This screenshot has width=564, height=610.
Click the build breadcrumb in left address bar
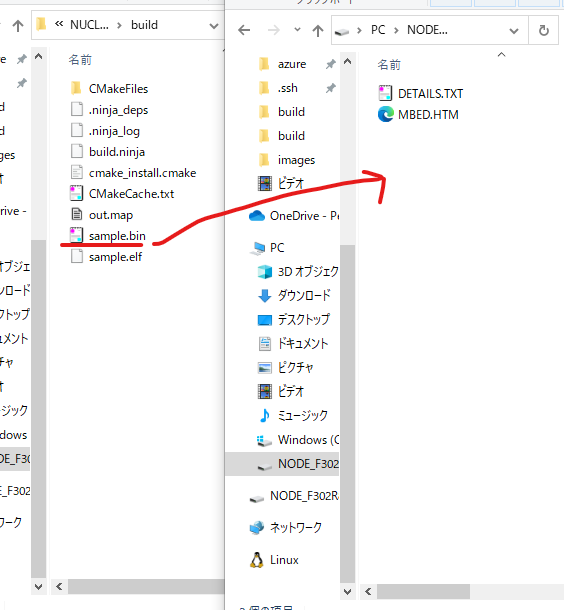click(144, 25)
